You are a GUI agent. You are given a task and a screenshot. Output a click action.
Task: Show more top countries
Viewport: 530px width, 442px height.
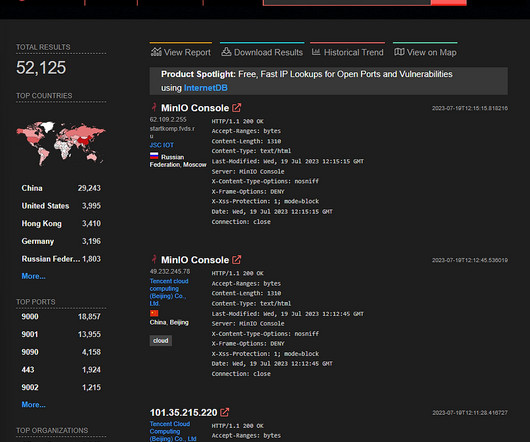33,276
